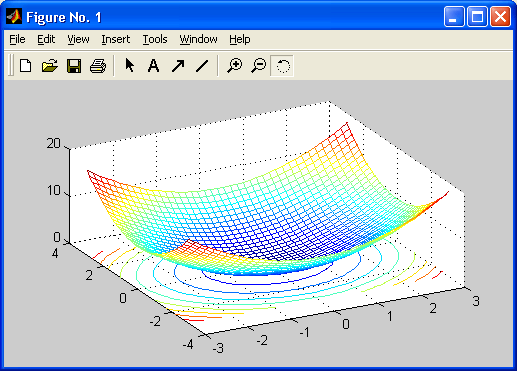Viewport: 517px width, 371px height.
Task: Open the Help menu
Action: tap(240, 39)
